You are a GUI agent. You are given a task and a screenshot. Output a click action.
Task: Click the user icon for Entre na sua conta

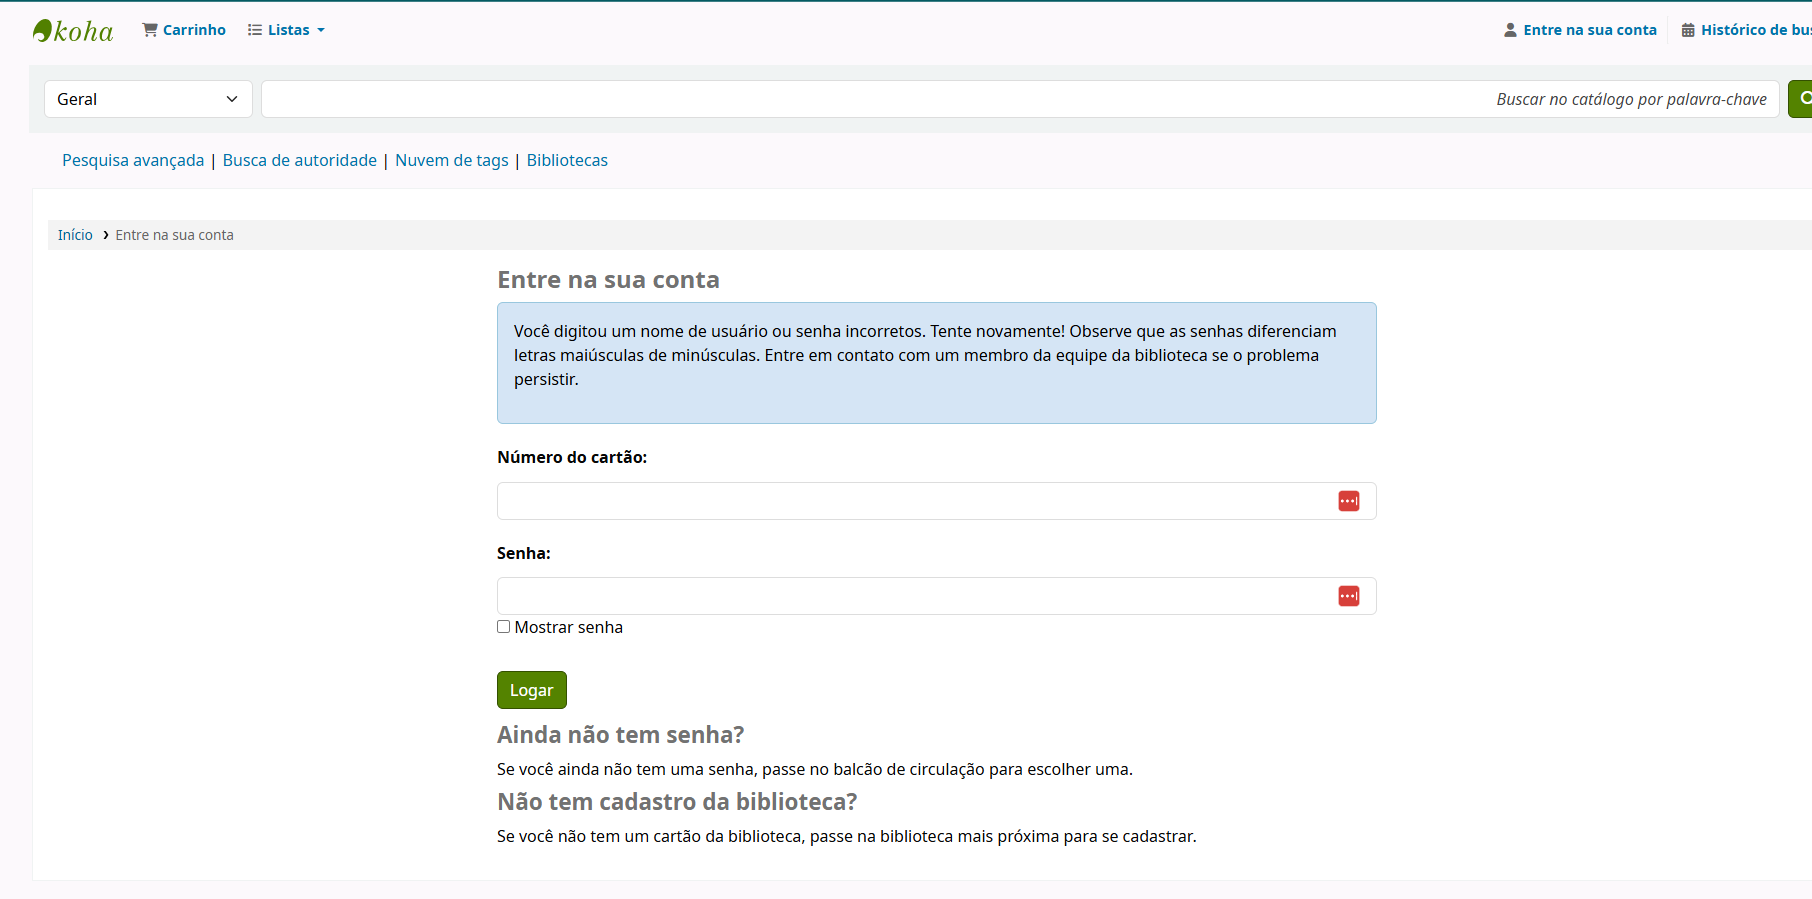(1510, 30)
